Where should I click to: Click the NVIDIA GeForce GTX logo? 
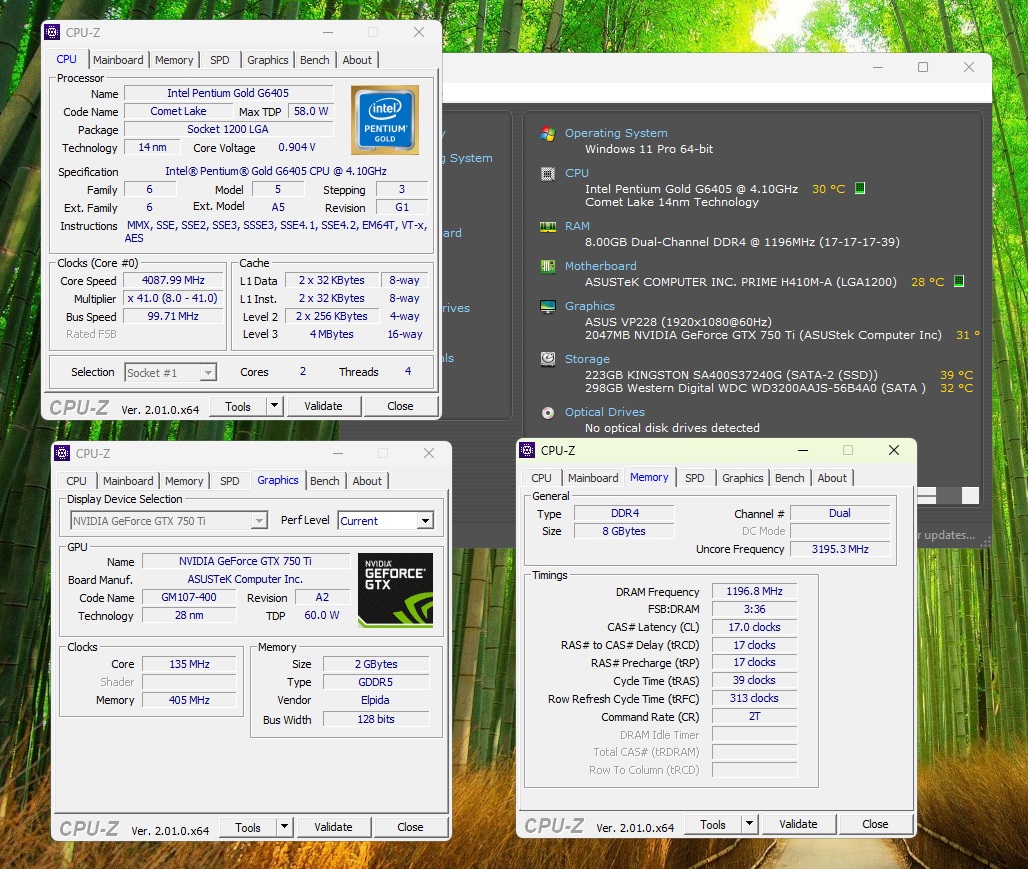pos(395,590)
